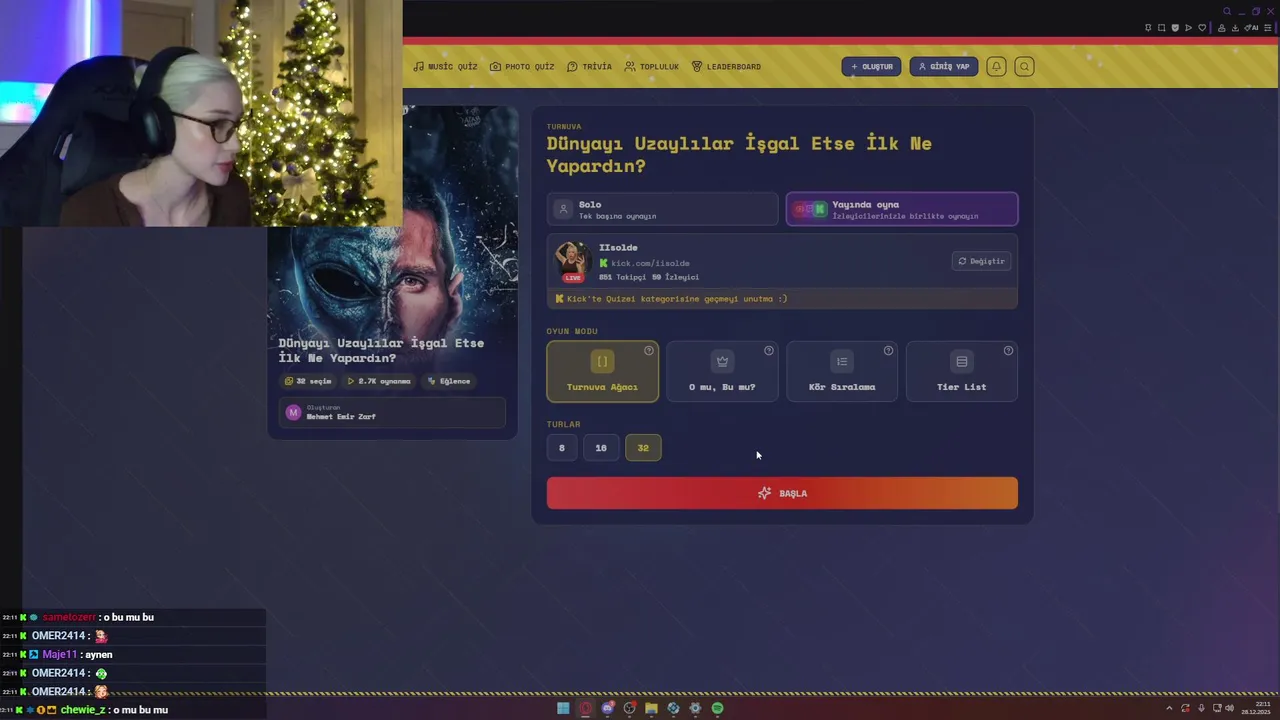Open Spotify from the taskbar

tap(717, 708)
